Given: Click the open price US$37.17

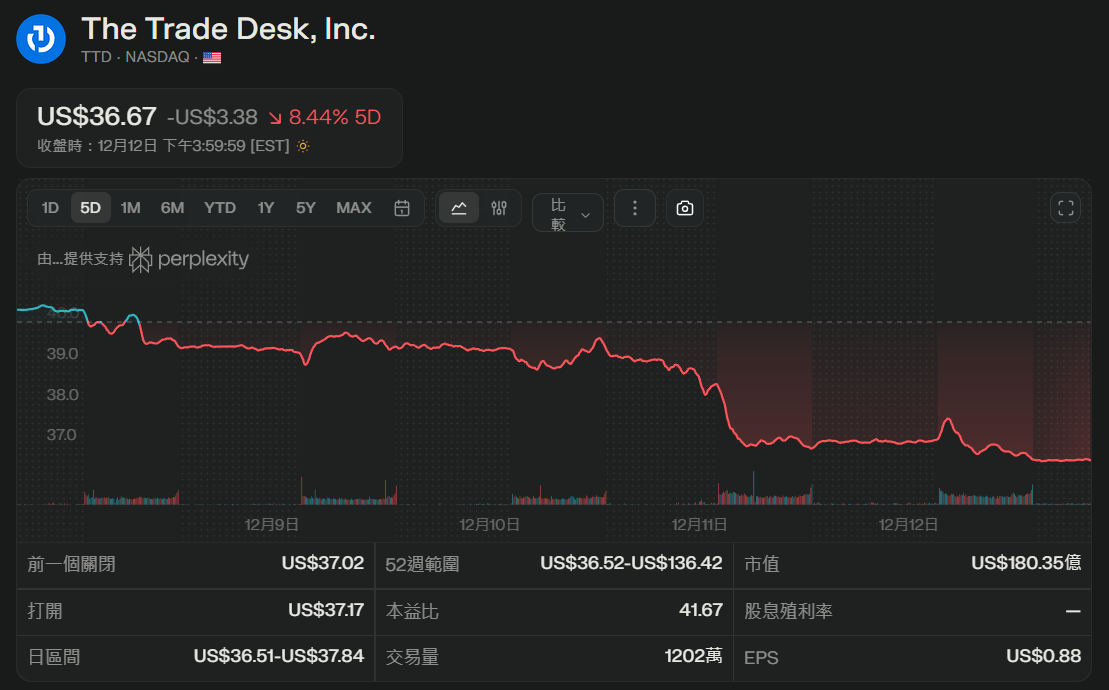Looking at the screenshot, I should point(326,610).
